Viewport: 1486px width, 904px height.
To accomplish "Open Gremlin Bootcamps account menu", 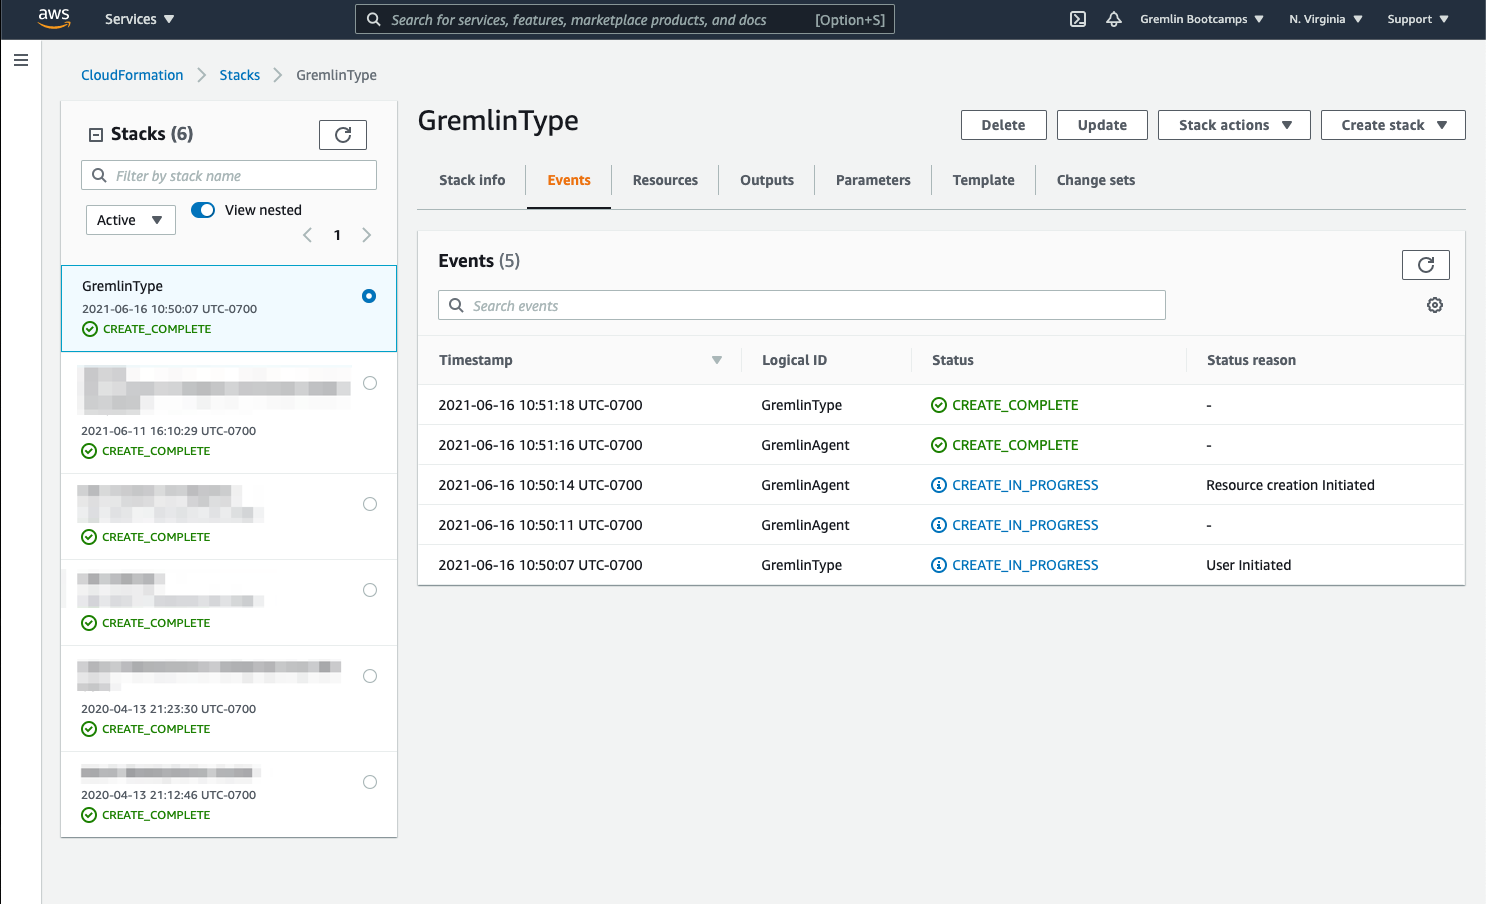I will coord(1202,19).
